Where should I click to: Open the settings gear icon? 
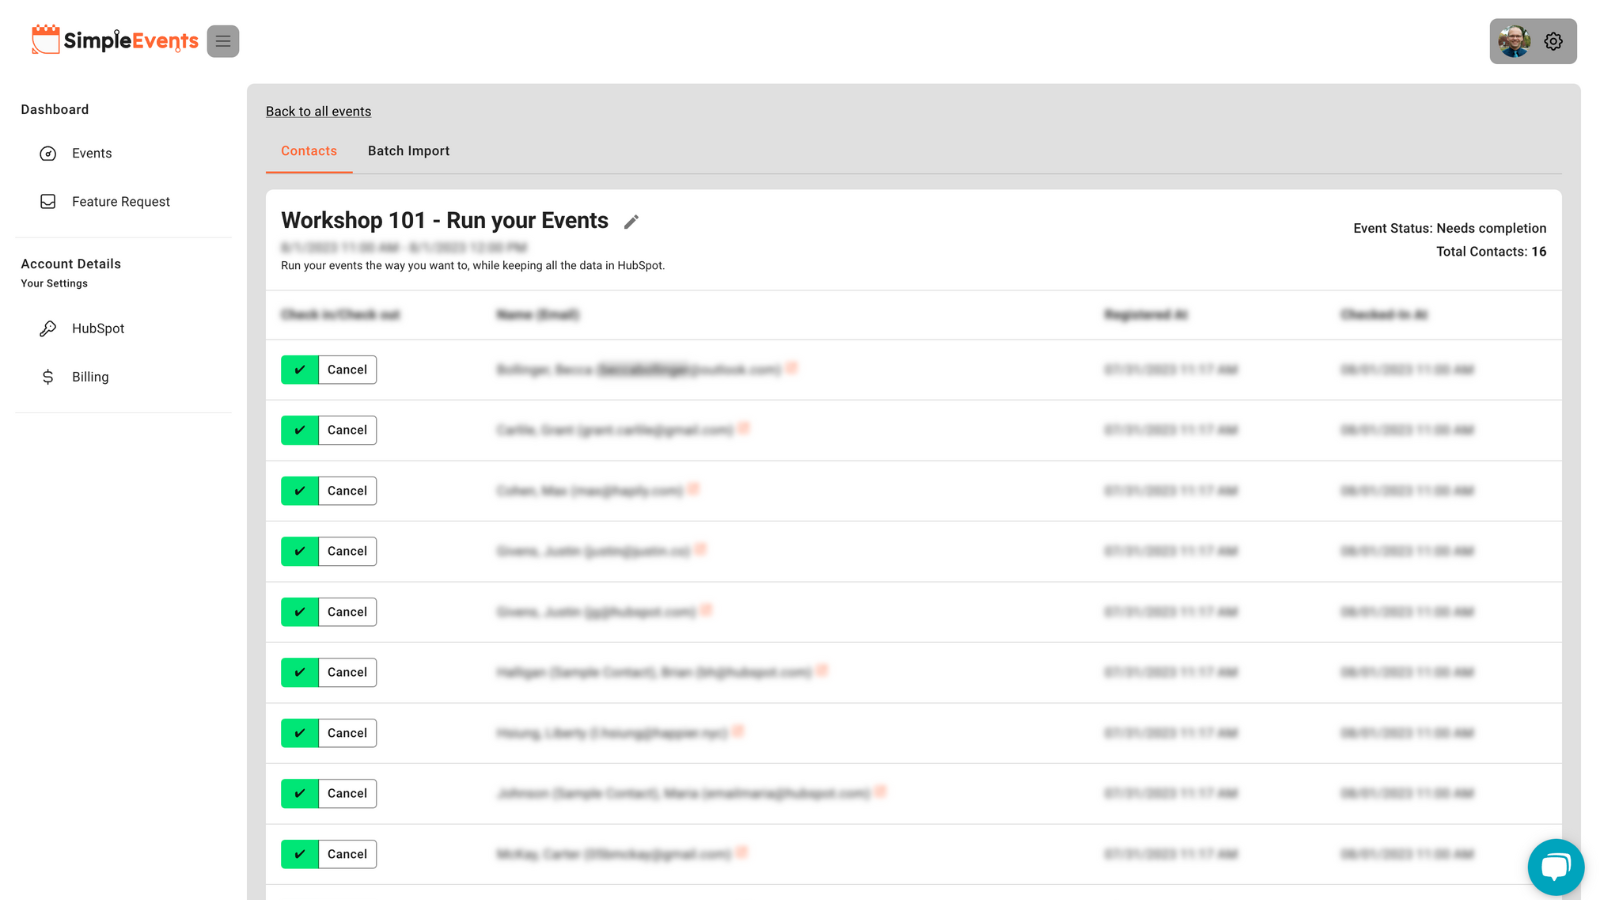1553,41
